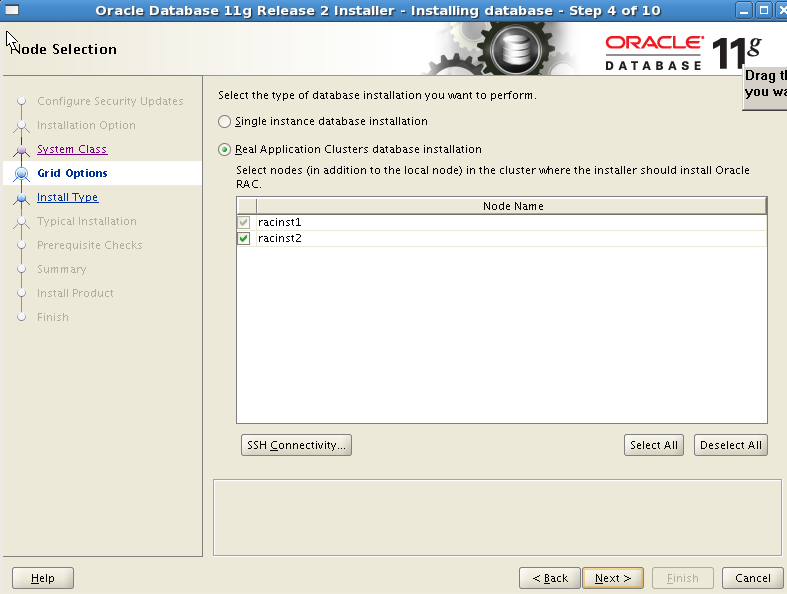This screenshot has width=787, height=594.
Task: Select the Grid Options step
Action: tap(72, 173)
